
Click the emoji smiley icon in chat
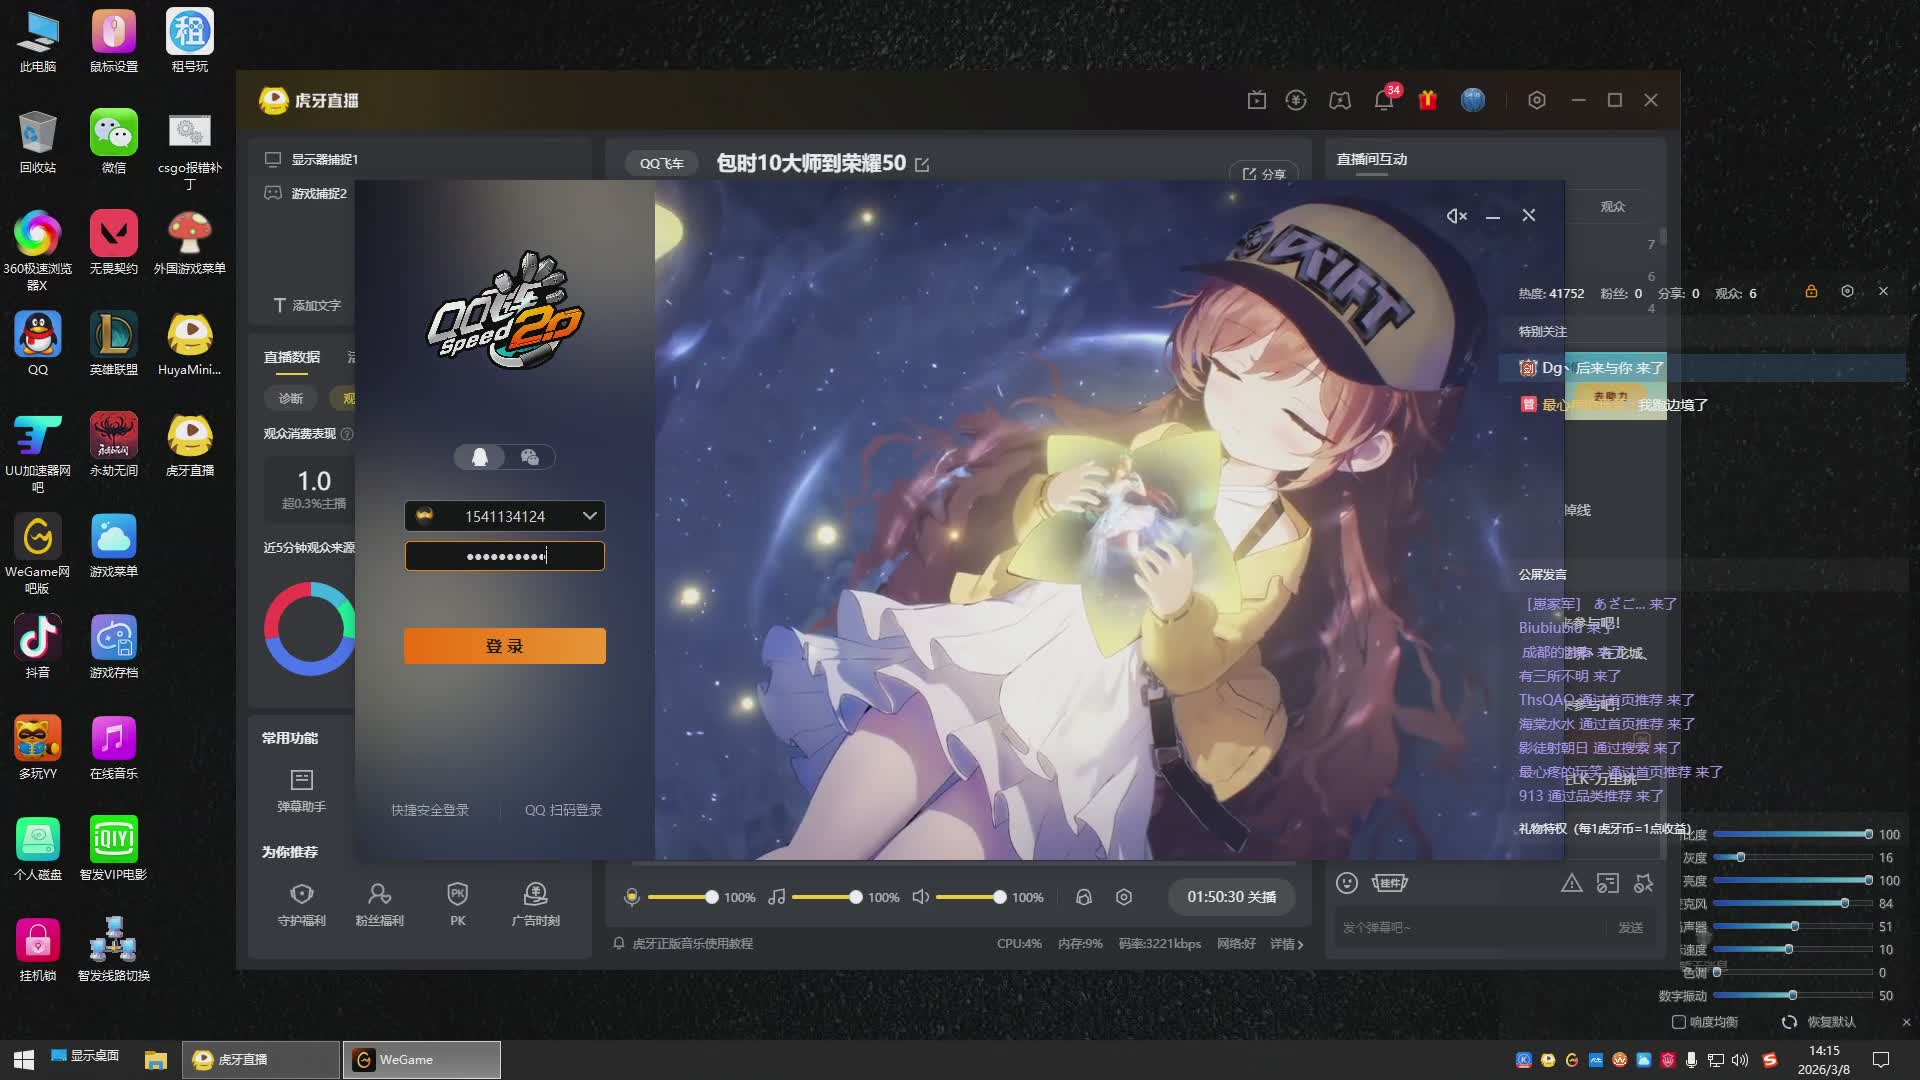tap(1347, 883)
